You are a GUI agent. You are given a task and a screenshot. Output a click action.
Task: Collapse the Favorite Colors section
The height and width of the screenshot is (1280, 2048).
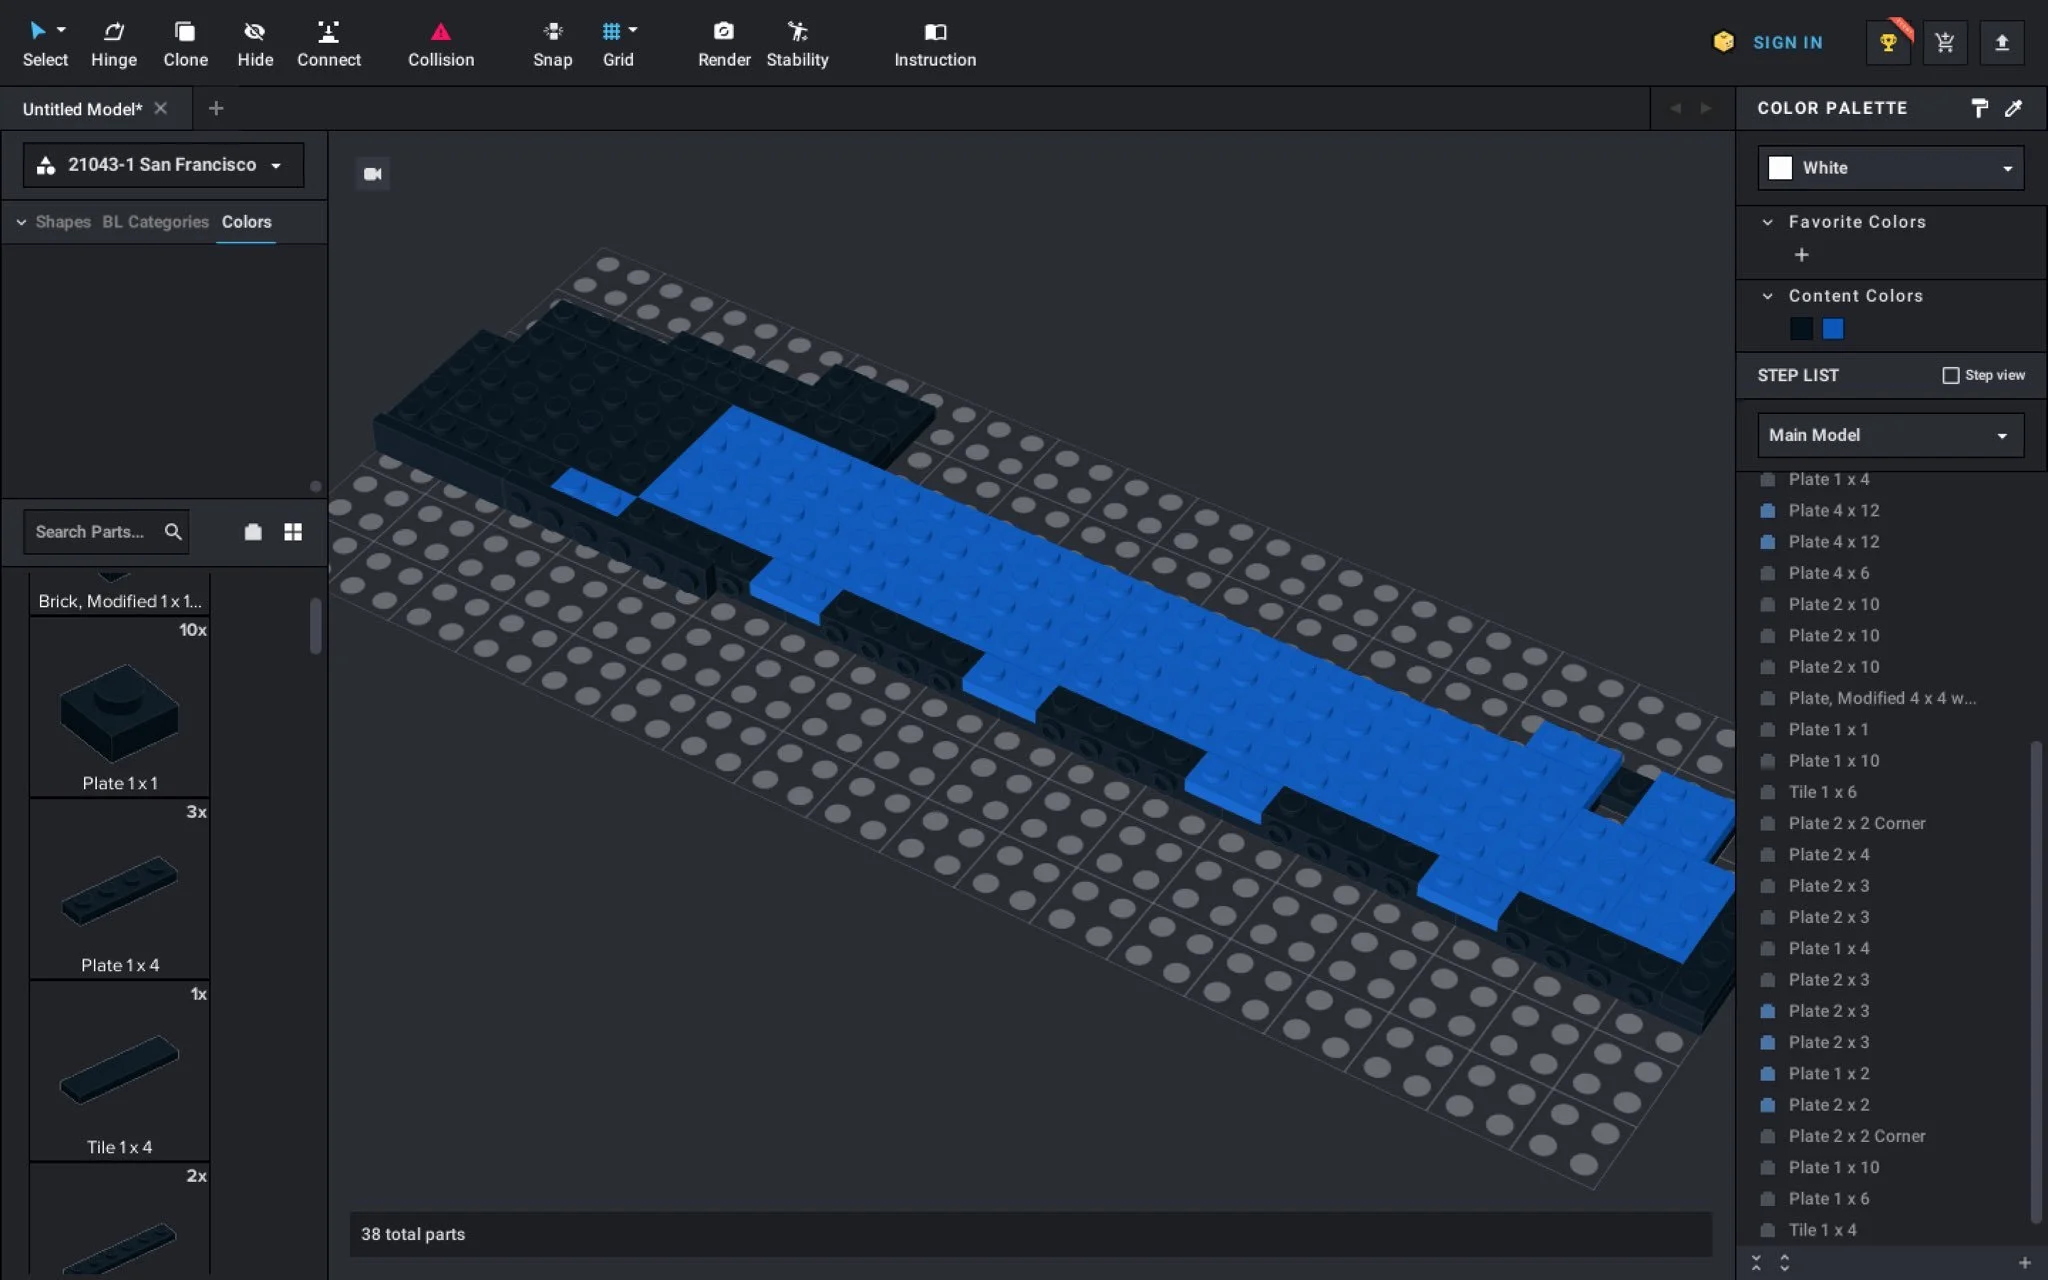pos(1768,222)
